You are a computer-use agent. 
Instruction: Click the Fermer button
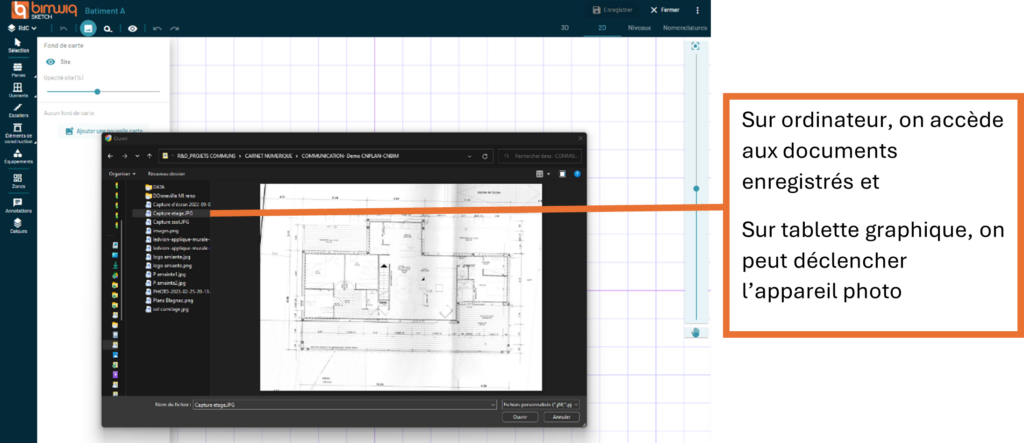coord(665,10)
